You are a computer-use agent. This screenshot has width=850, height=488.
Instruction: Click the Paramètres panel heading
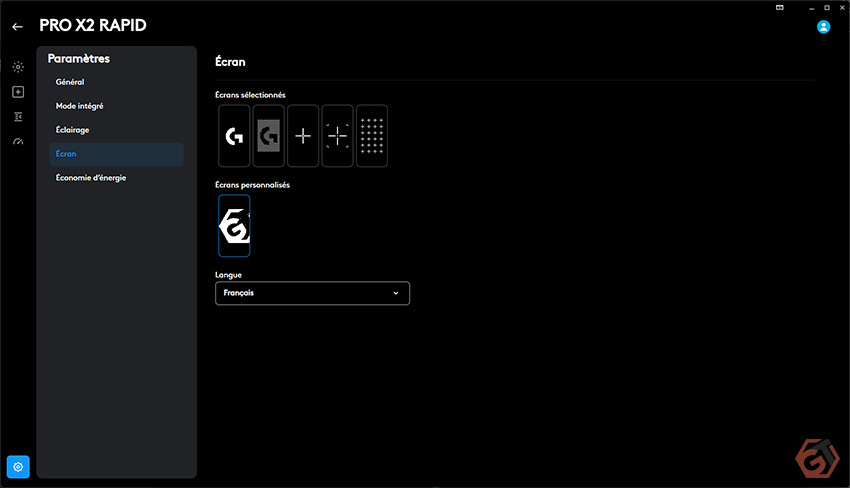79,59
